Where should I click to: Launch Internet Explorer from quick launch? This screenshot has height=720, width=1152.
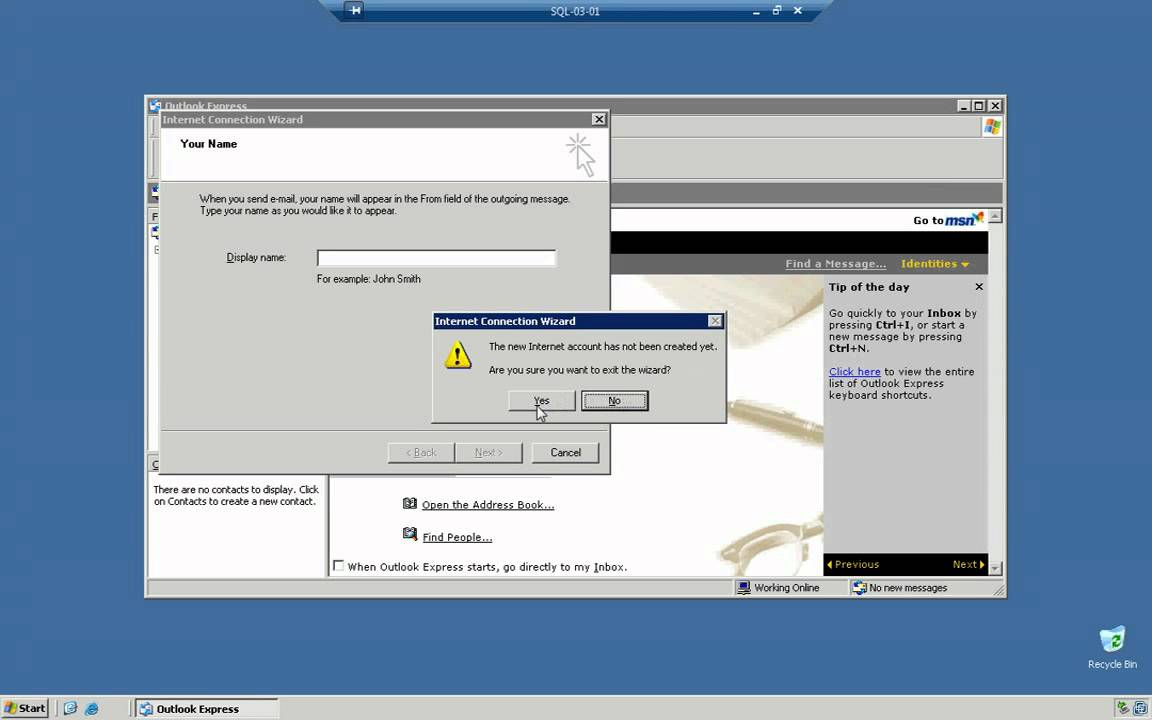[91, 708]
